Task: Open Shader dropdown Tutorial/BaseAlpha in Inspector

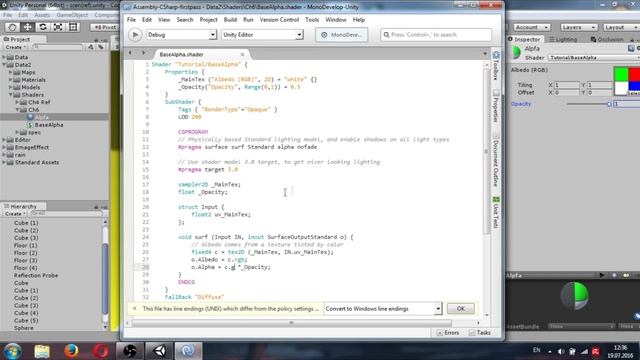Action: point(594,58)
